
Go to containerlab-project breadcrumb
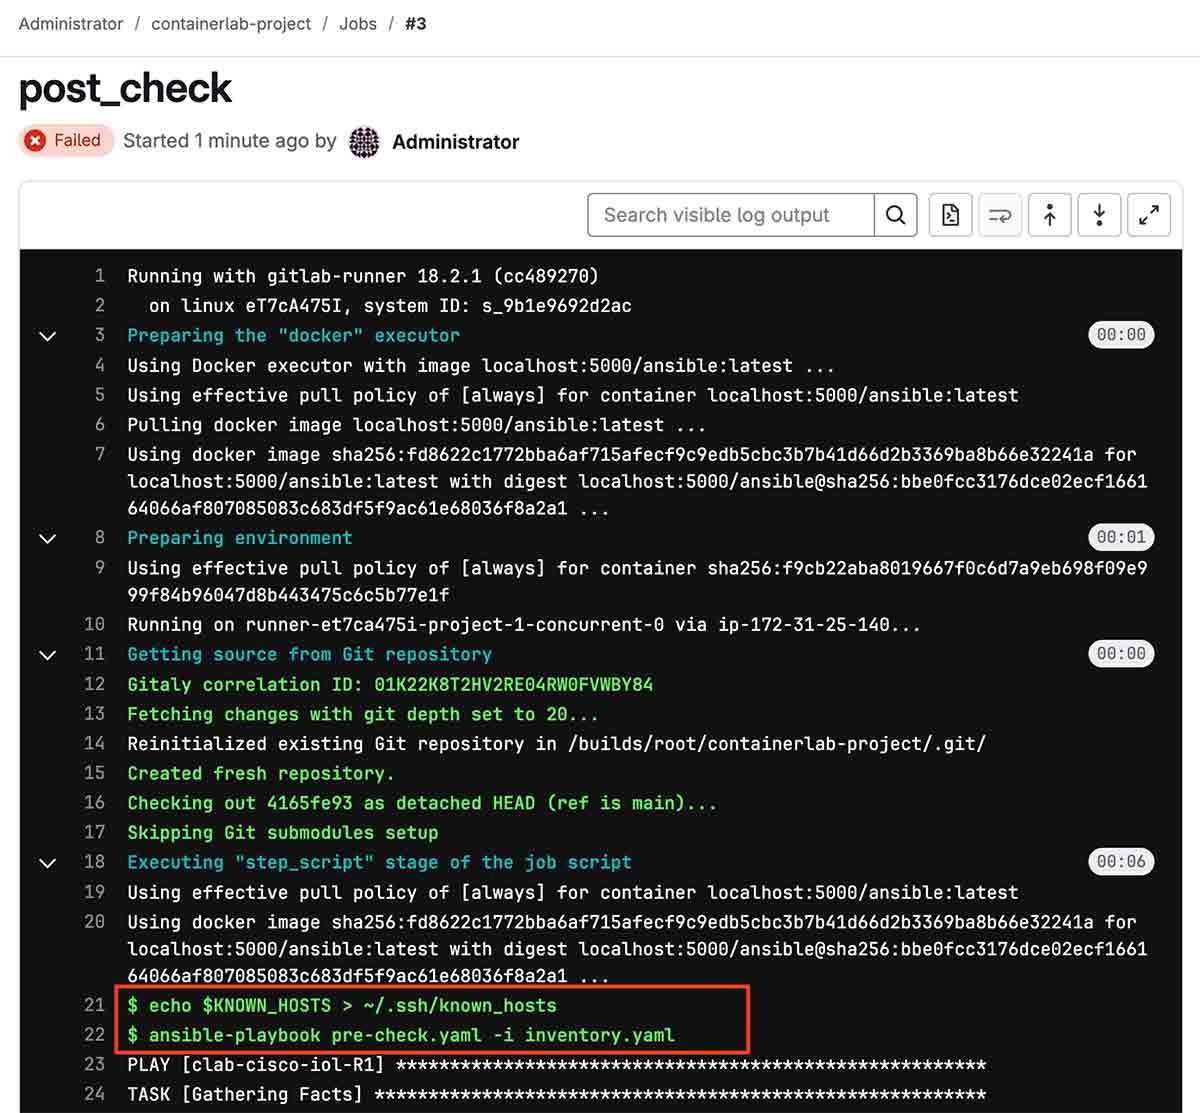tap(231, 23)
